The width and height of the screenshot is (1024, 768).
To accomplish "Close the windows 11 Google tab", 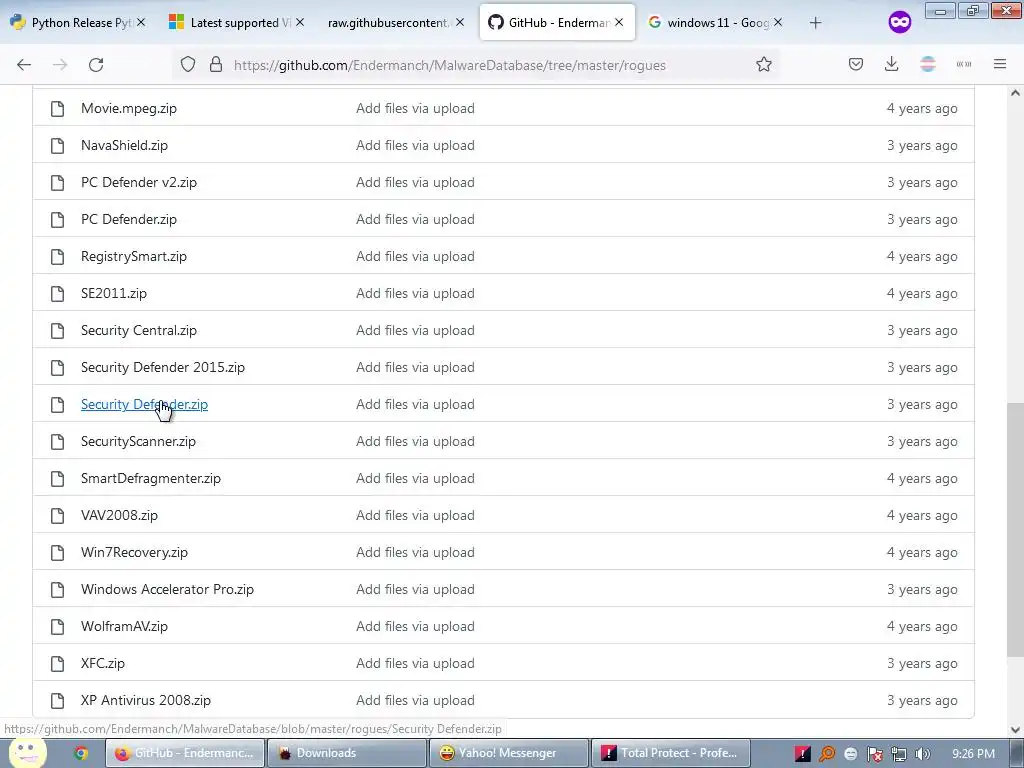I will tap(778, 22).
